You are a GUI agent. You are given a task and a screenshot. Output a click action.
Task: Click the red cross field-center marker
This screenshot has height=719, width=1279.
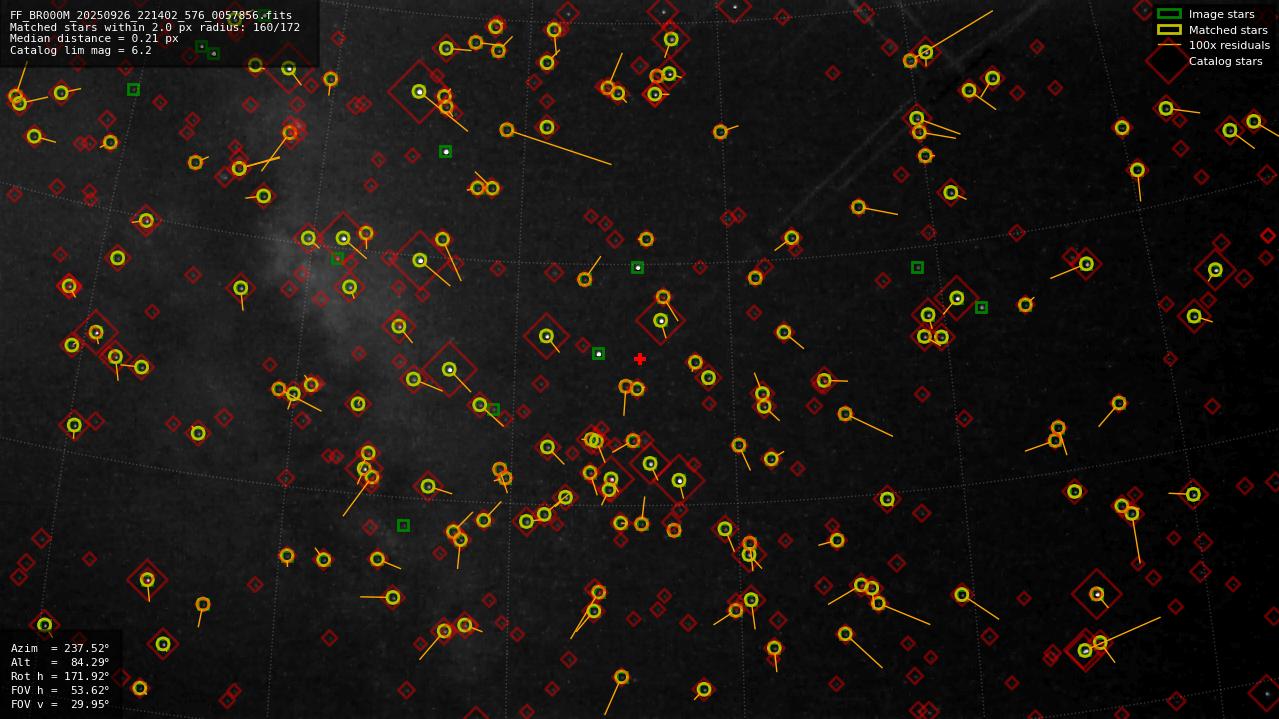click(640, 359)
